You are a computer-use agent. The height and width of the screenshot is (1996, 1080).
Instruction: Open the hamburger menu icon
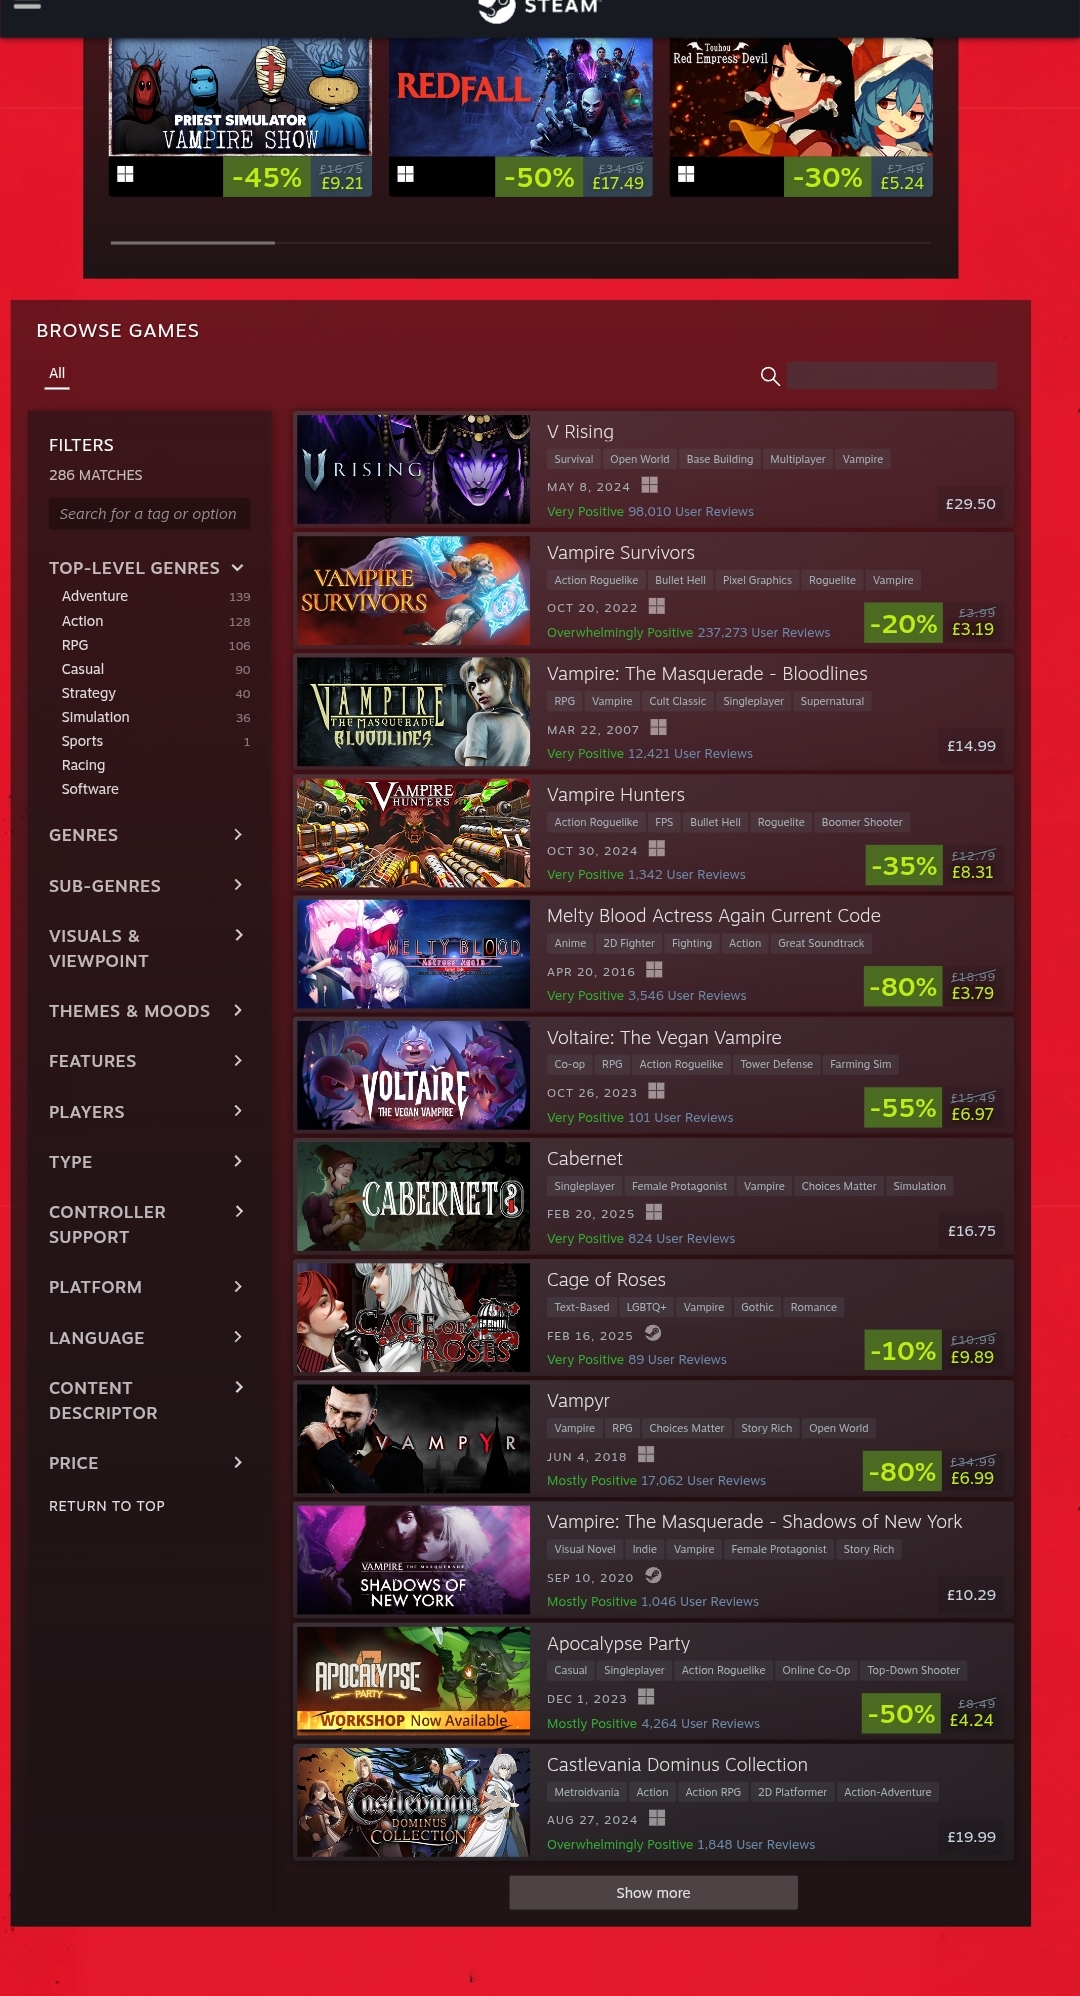pyautogui.click(x=27, y=5)
